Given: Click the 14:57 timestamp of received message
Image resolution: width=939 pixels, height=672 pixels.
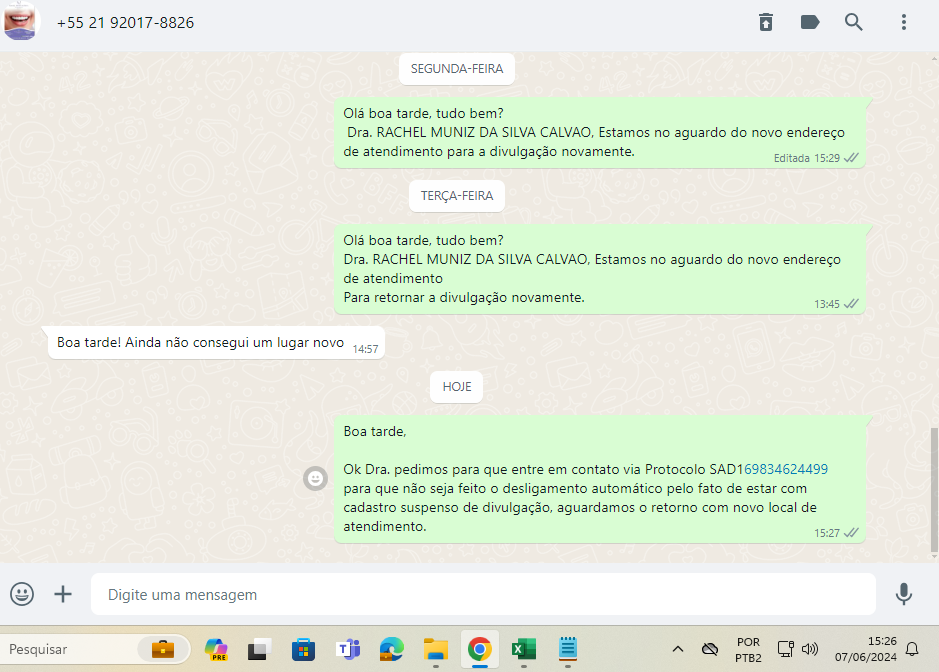Looking at the screenshot, I should pyautogui.click(x=365, y=349).
